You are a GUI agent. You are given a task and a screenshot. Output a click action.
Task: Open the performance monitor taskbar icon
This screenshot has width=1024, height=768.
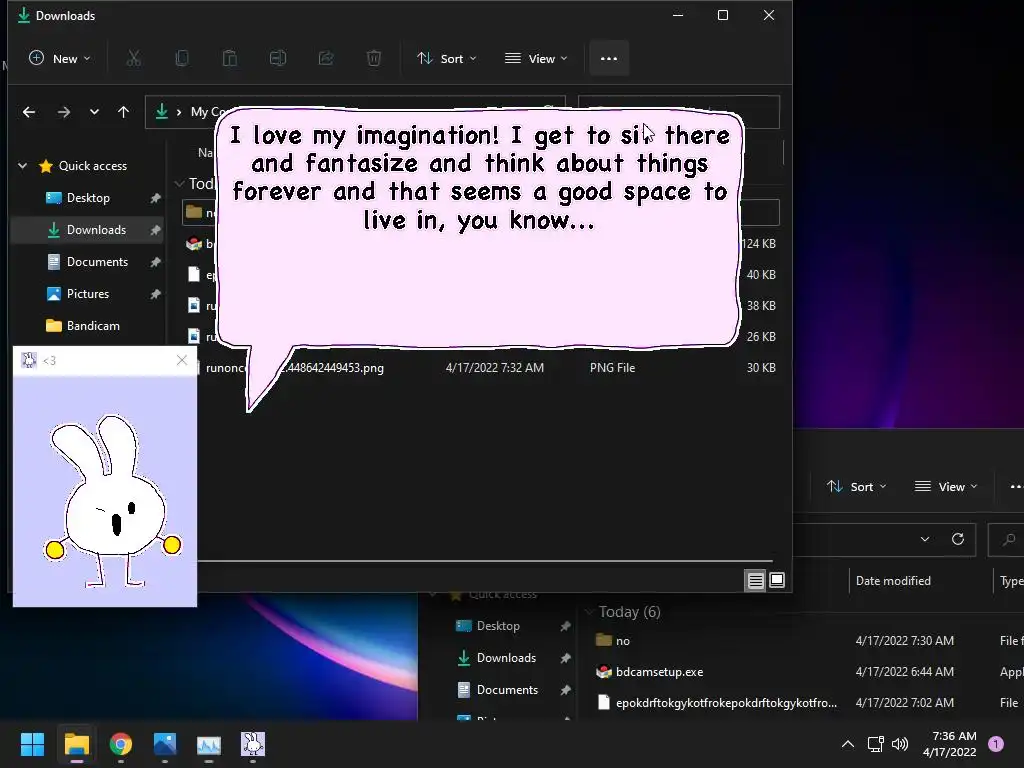tap(209, 744)
